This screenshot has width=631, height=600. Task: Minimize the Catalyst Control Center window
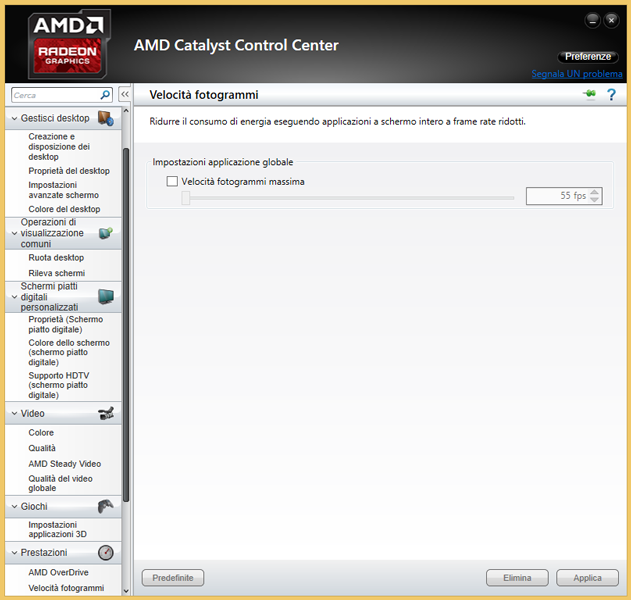[592, 20]
